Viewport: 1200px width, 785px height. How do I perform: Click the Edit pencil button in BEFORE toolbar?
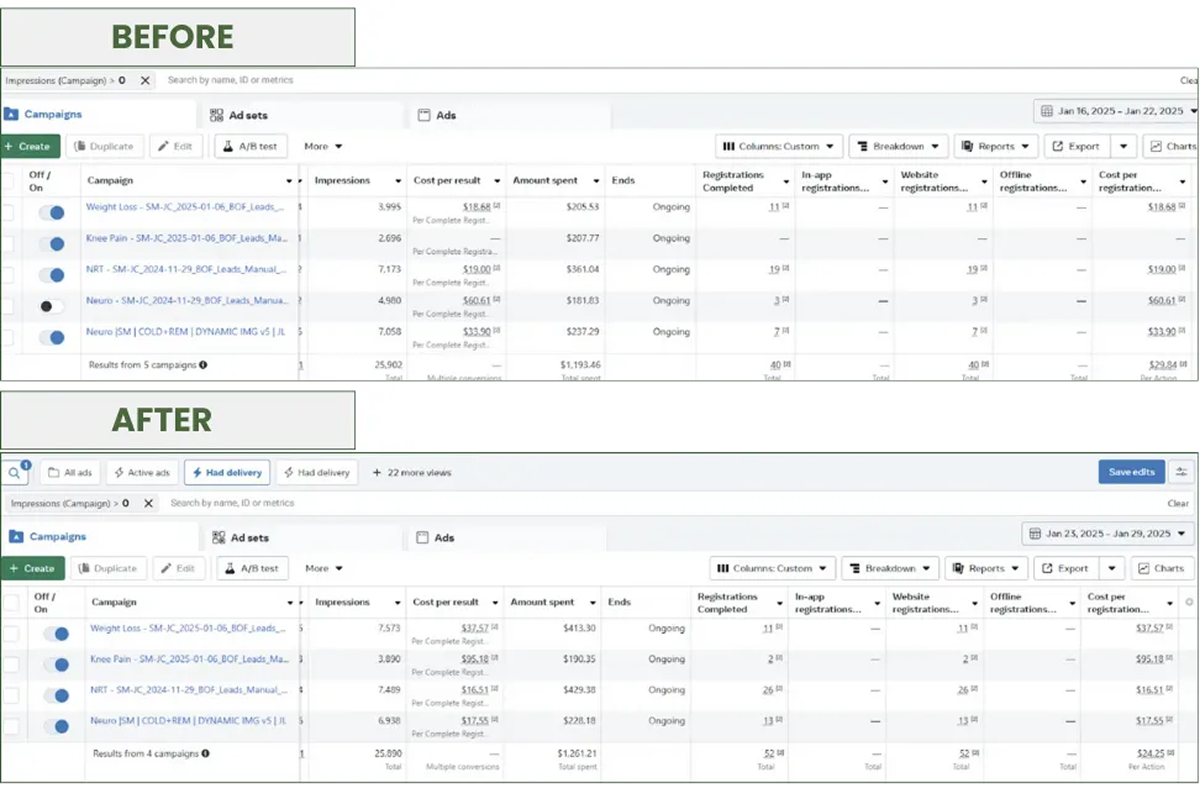[176, 146]
